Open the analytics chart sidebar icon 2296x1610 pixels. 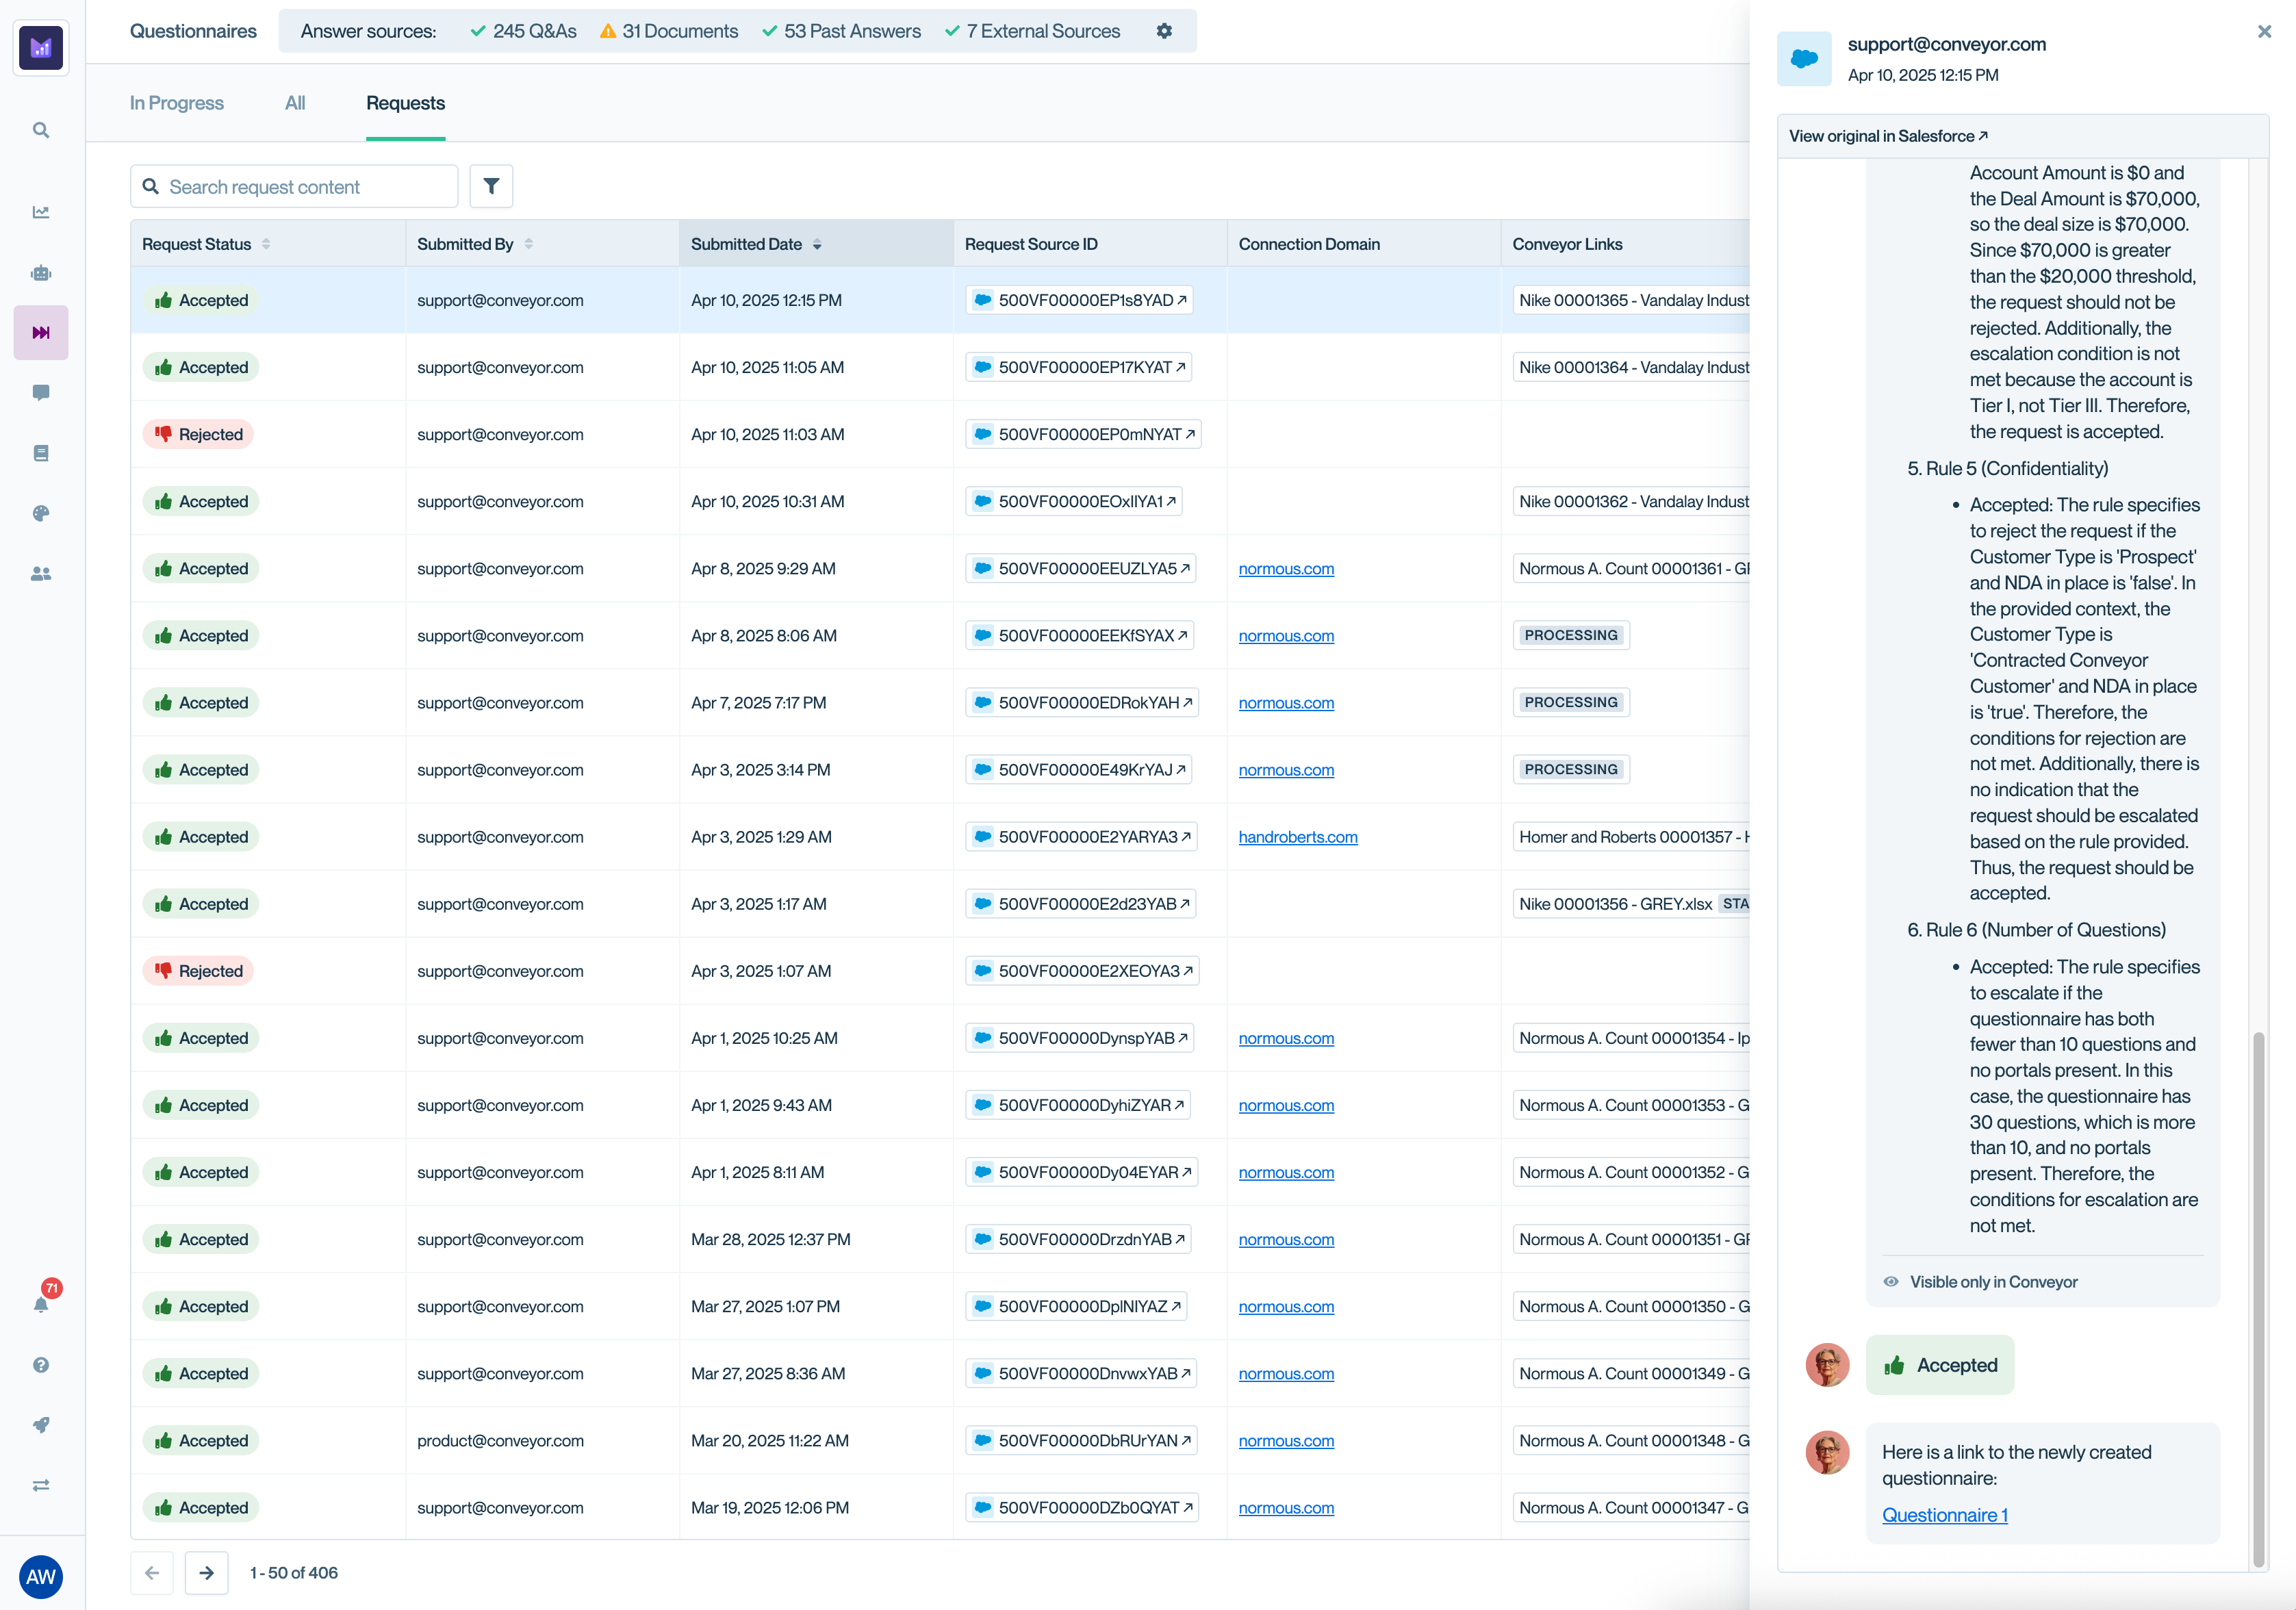pos(41,212)
